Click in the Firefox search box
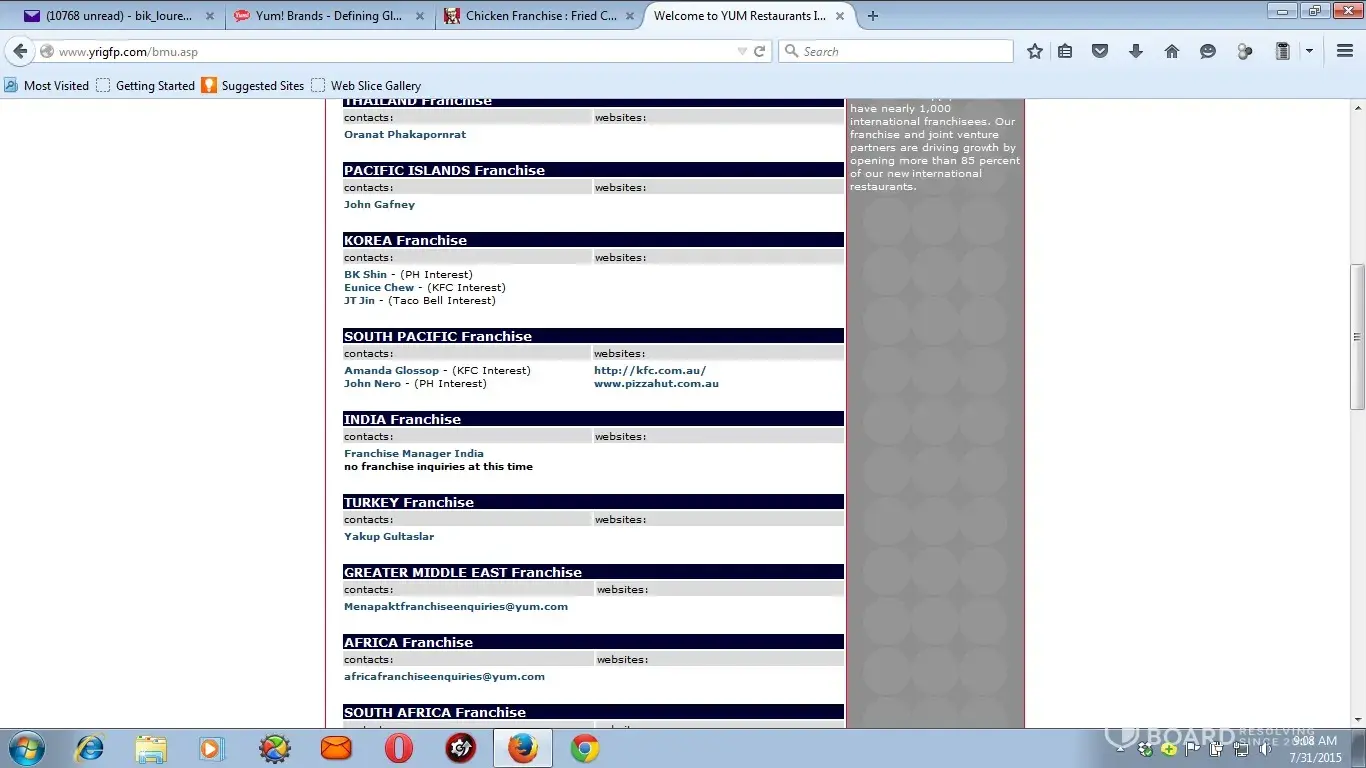 [896, 52]
